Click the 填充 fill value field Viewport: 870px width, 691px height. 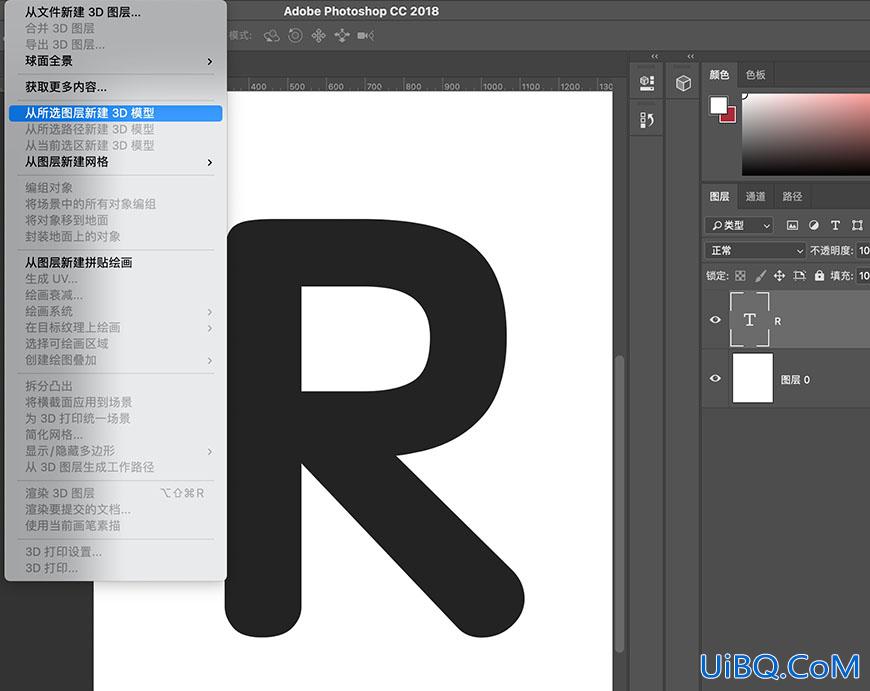[x=863, y=275]
